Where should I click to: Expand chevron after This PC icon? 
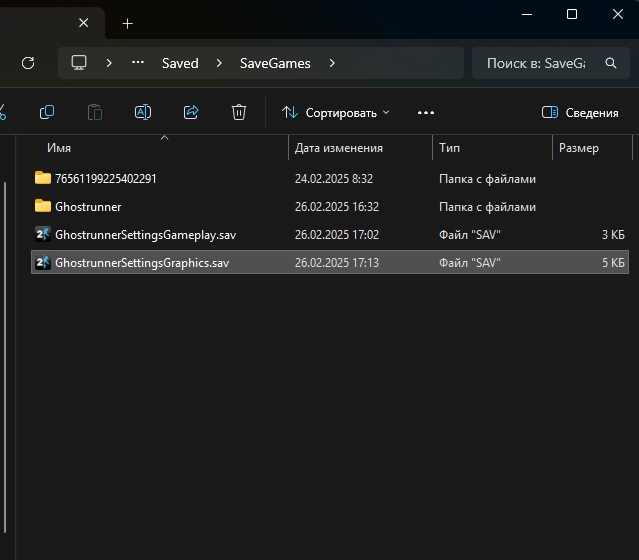pos(109,63)
